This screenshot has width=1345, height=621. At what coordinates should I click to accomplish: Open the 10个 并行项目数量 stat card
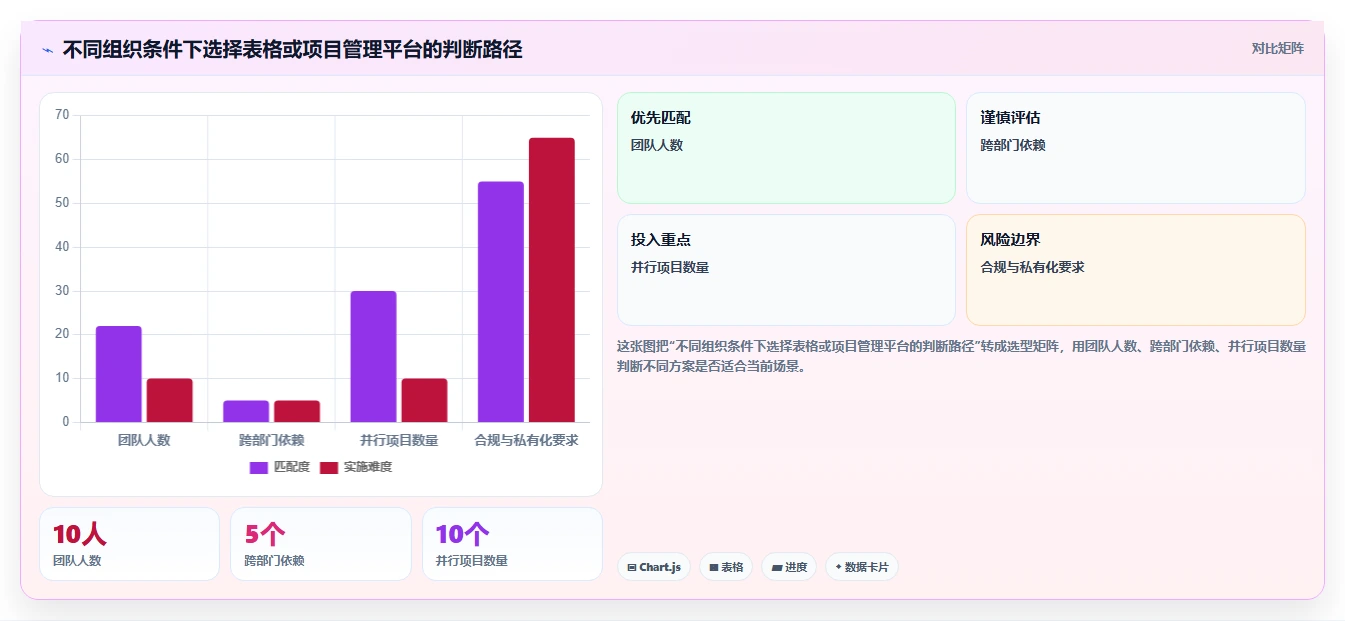512,544
